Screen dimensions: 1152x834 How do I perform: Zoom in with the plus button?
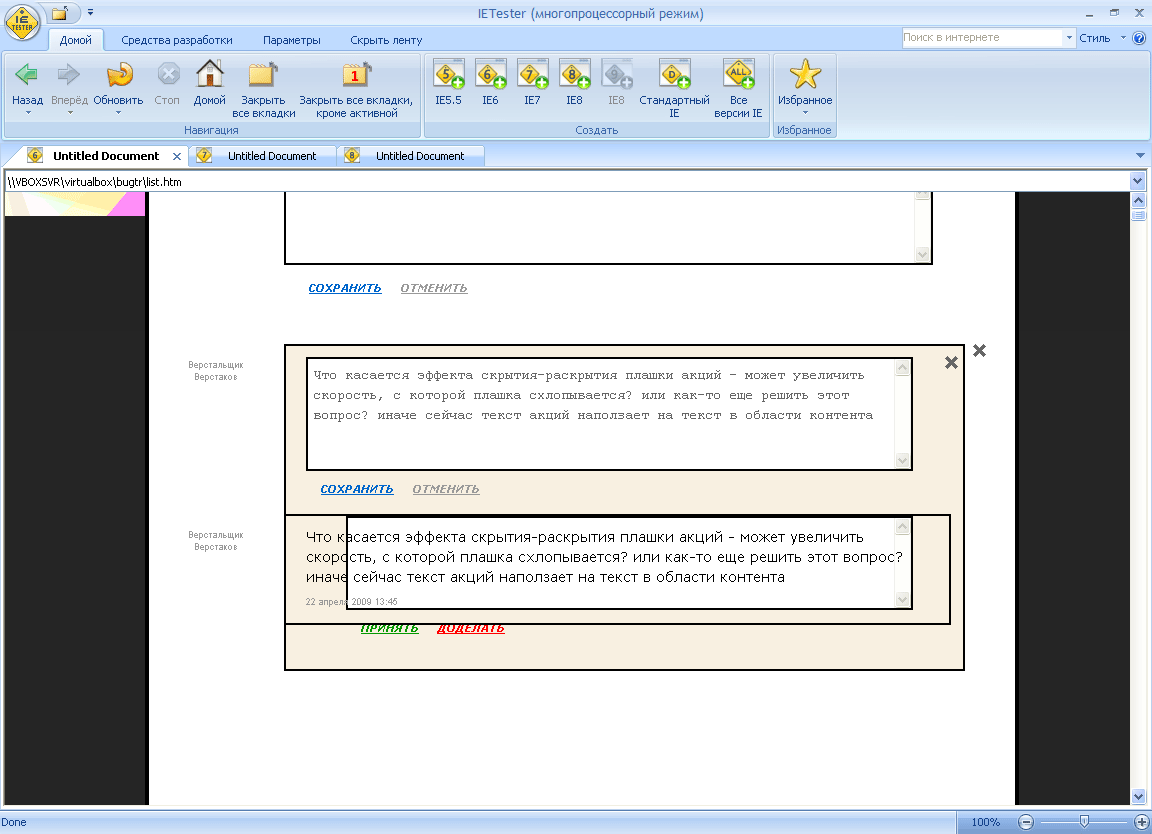click(1142, 822)
